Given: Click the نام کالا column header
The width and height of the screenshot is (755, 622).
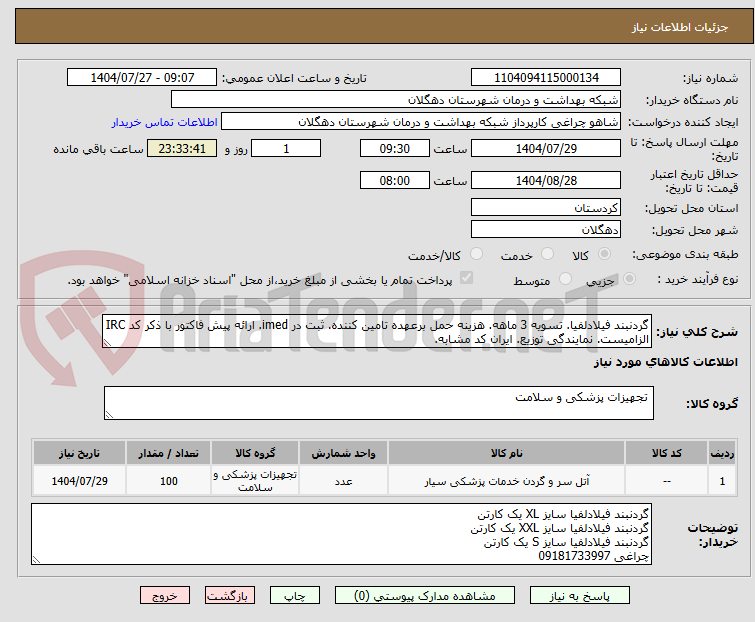Looking at the screenshot, I should tap(507, 453).
